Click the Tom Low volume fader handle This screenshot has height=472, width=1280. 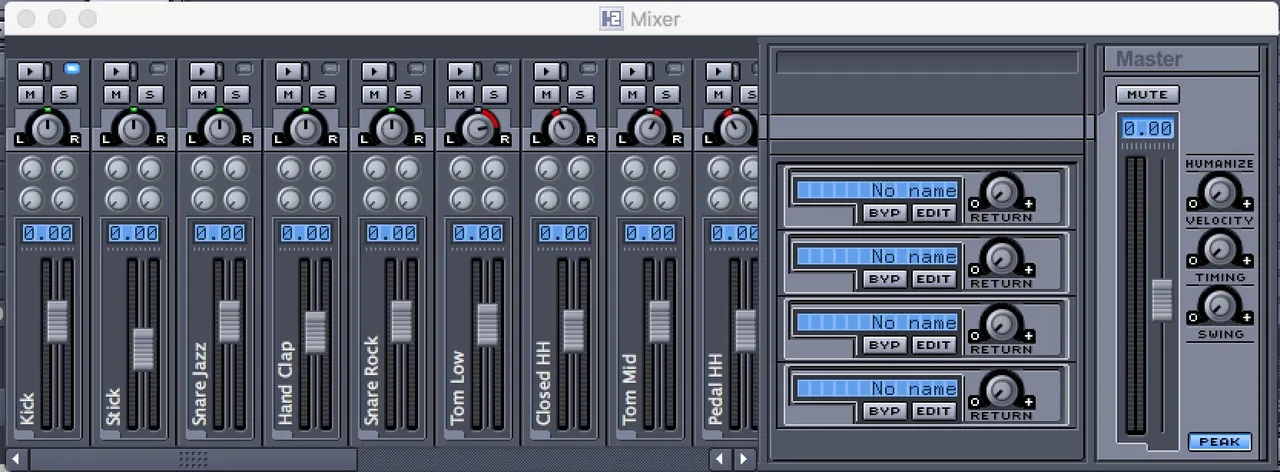(x=487, y=324)
